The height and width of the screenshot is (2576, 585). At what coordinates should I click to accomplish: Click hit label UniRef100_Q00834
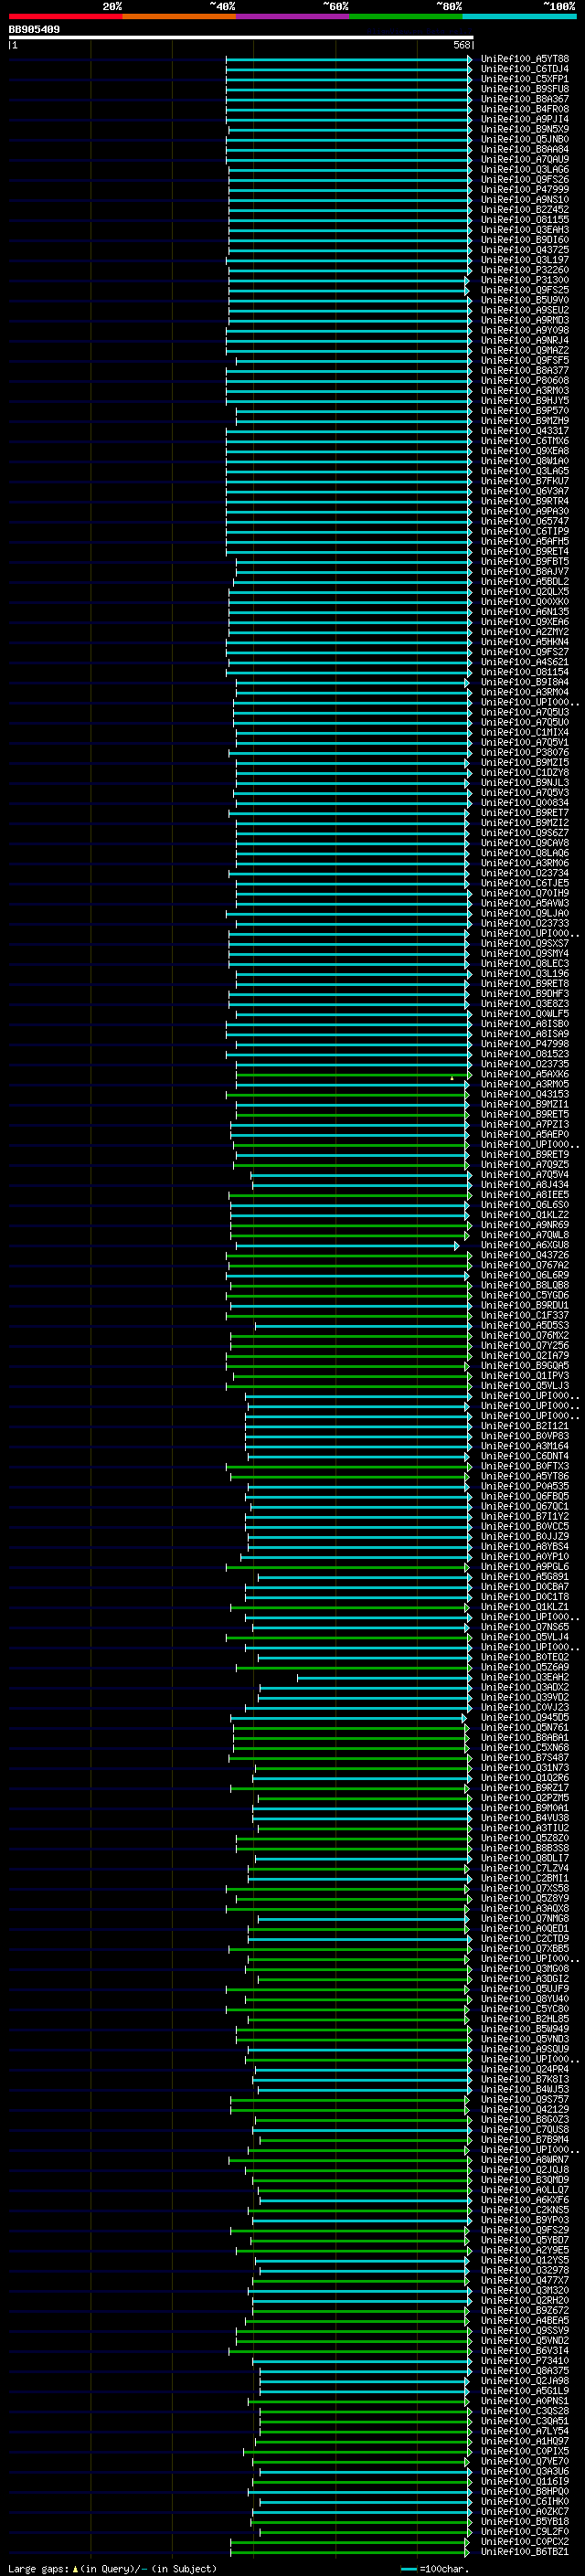point(525,803)
